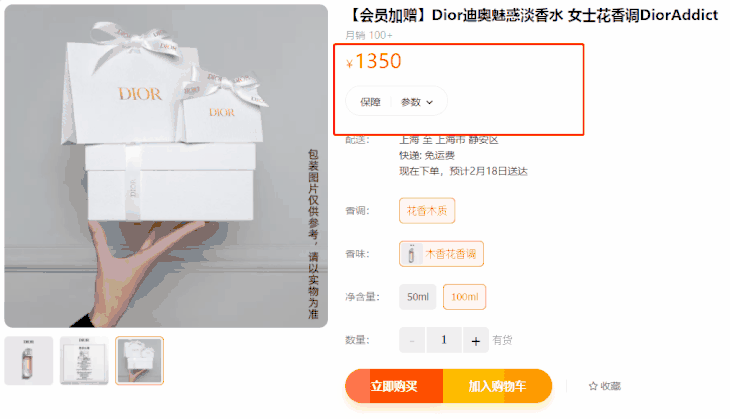Open the first perfume bottle thumbnail
This screenshot has width=730, height=419.
(29, 361)
